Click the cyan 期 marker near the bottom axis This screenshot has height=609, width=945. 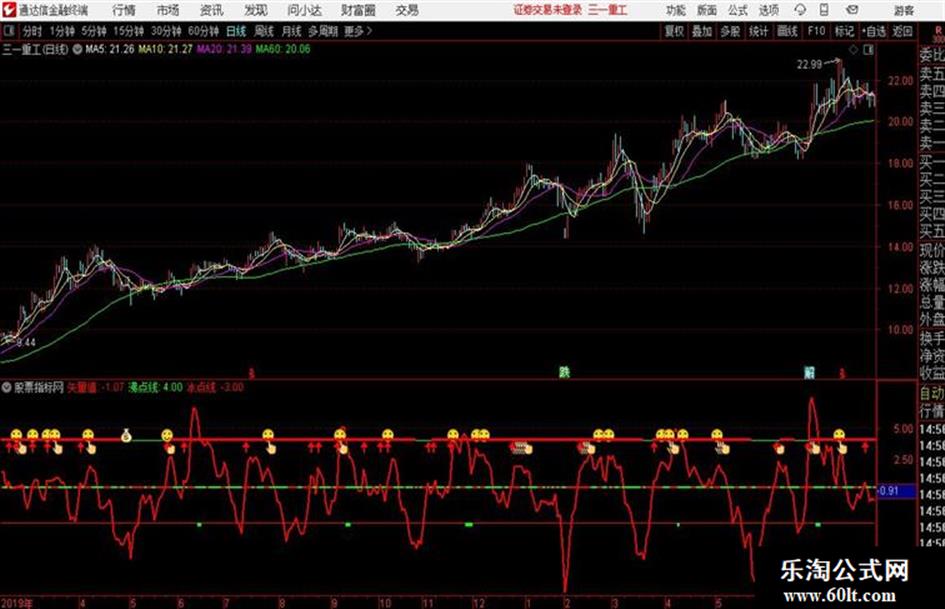tap(809, 372)
